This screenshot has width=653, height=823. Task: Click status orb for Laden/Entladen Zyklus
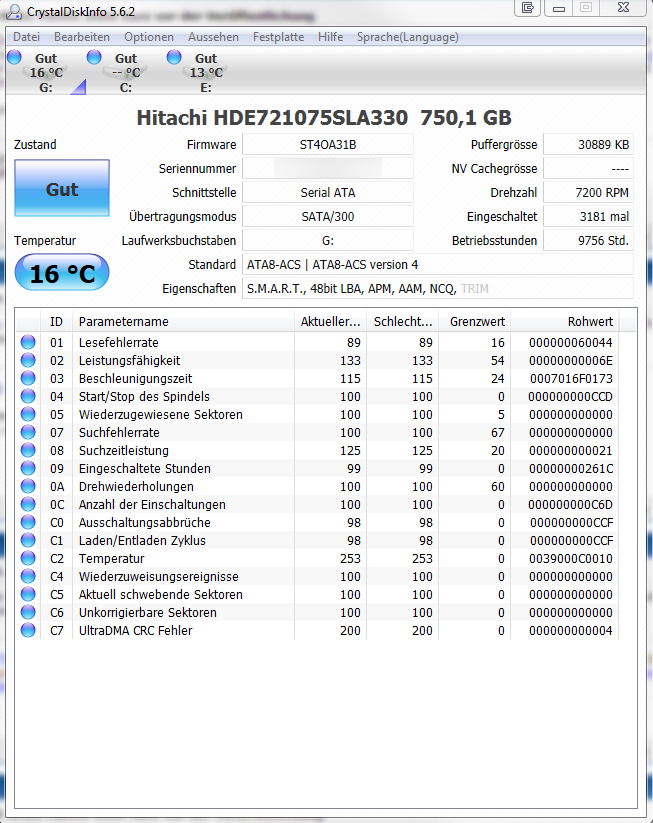coord(28,540)
